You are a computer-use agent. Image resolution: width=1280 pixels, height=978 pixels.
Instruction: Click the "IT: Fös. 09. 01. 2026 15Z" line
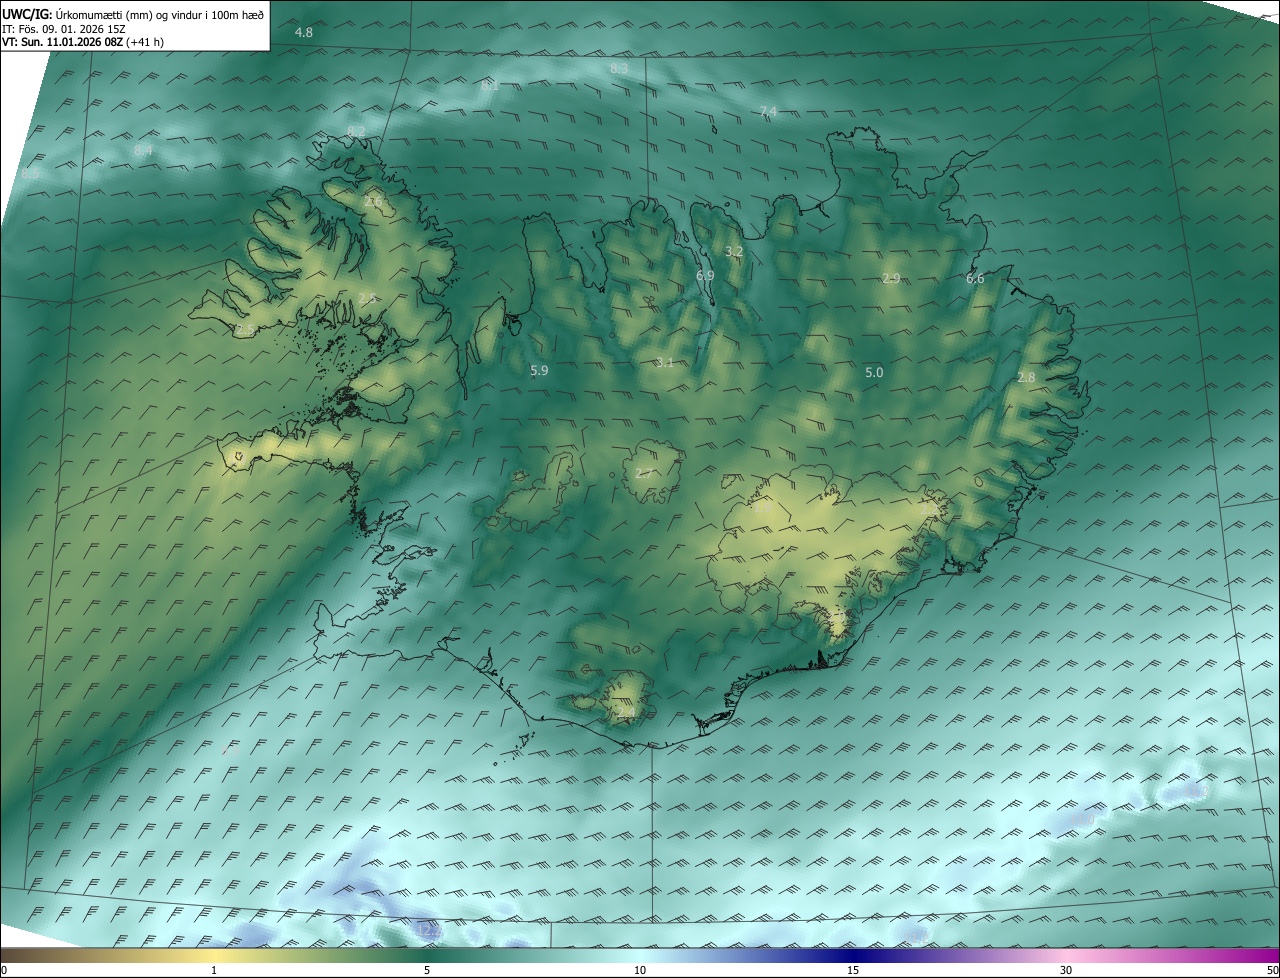(x=63, y=29)
